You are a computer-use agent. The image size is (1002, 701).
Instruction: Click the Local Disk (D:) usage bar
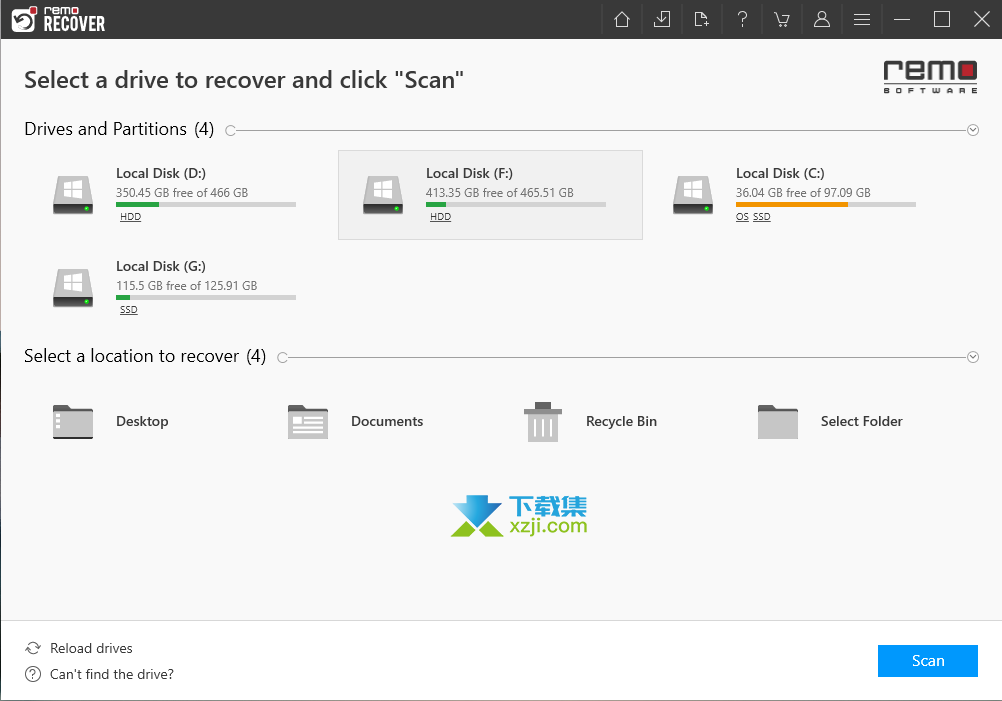click(206, 204)
